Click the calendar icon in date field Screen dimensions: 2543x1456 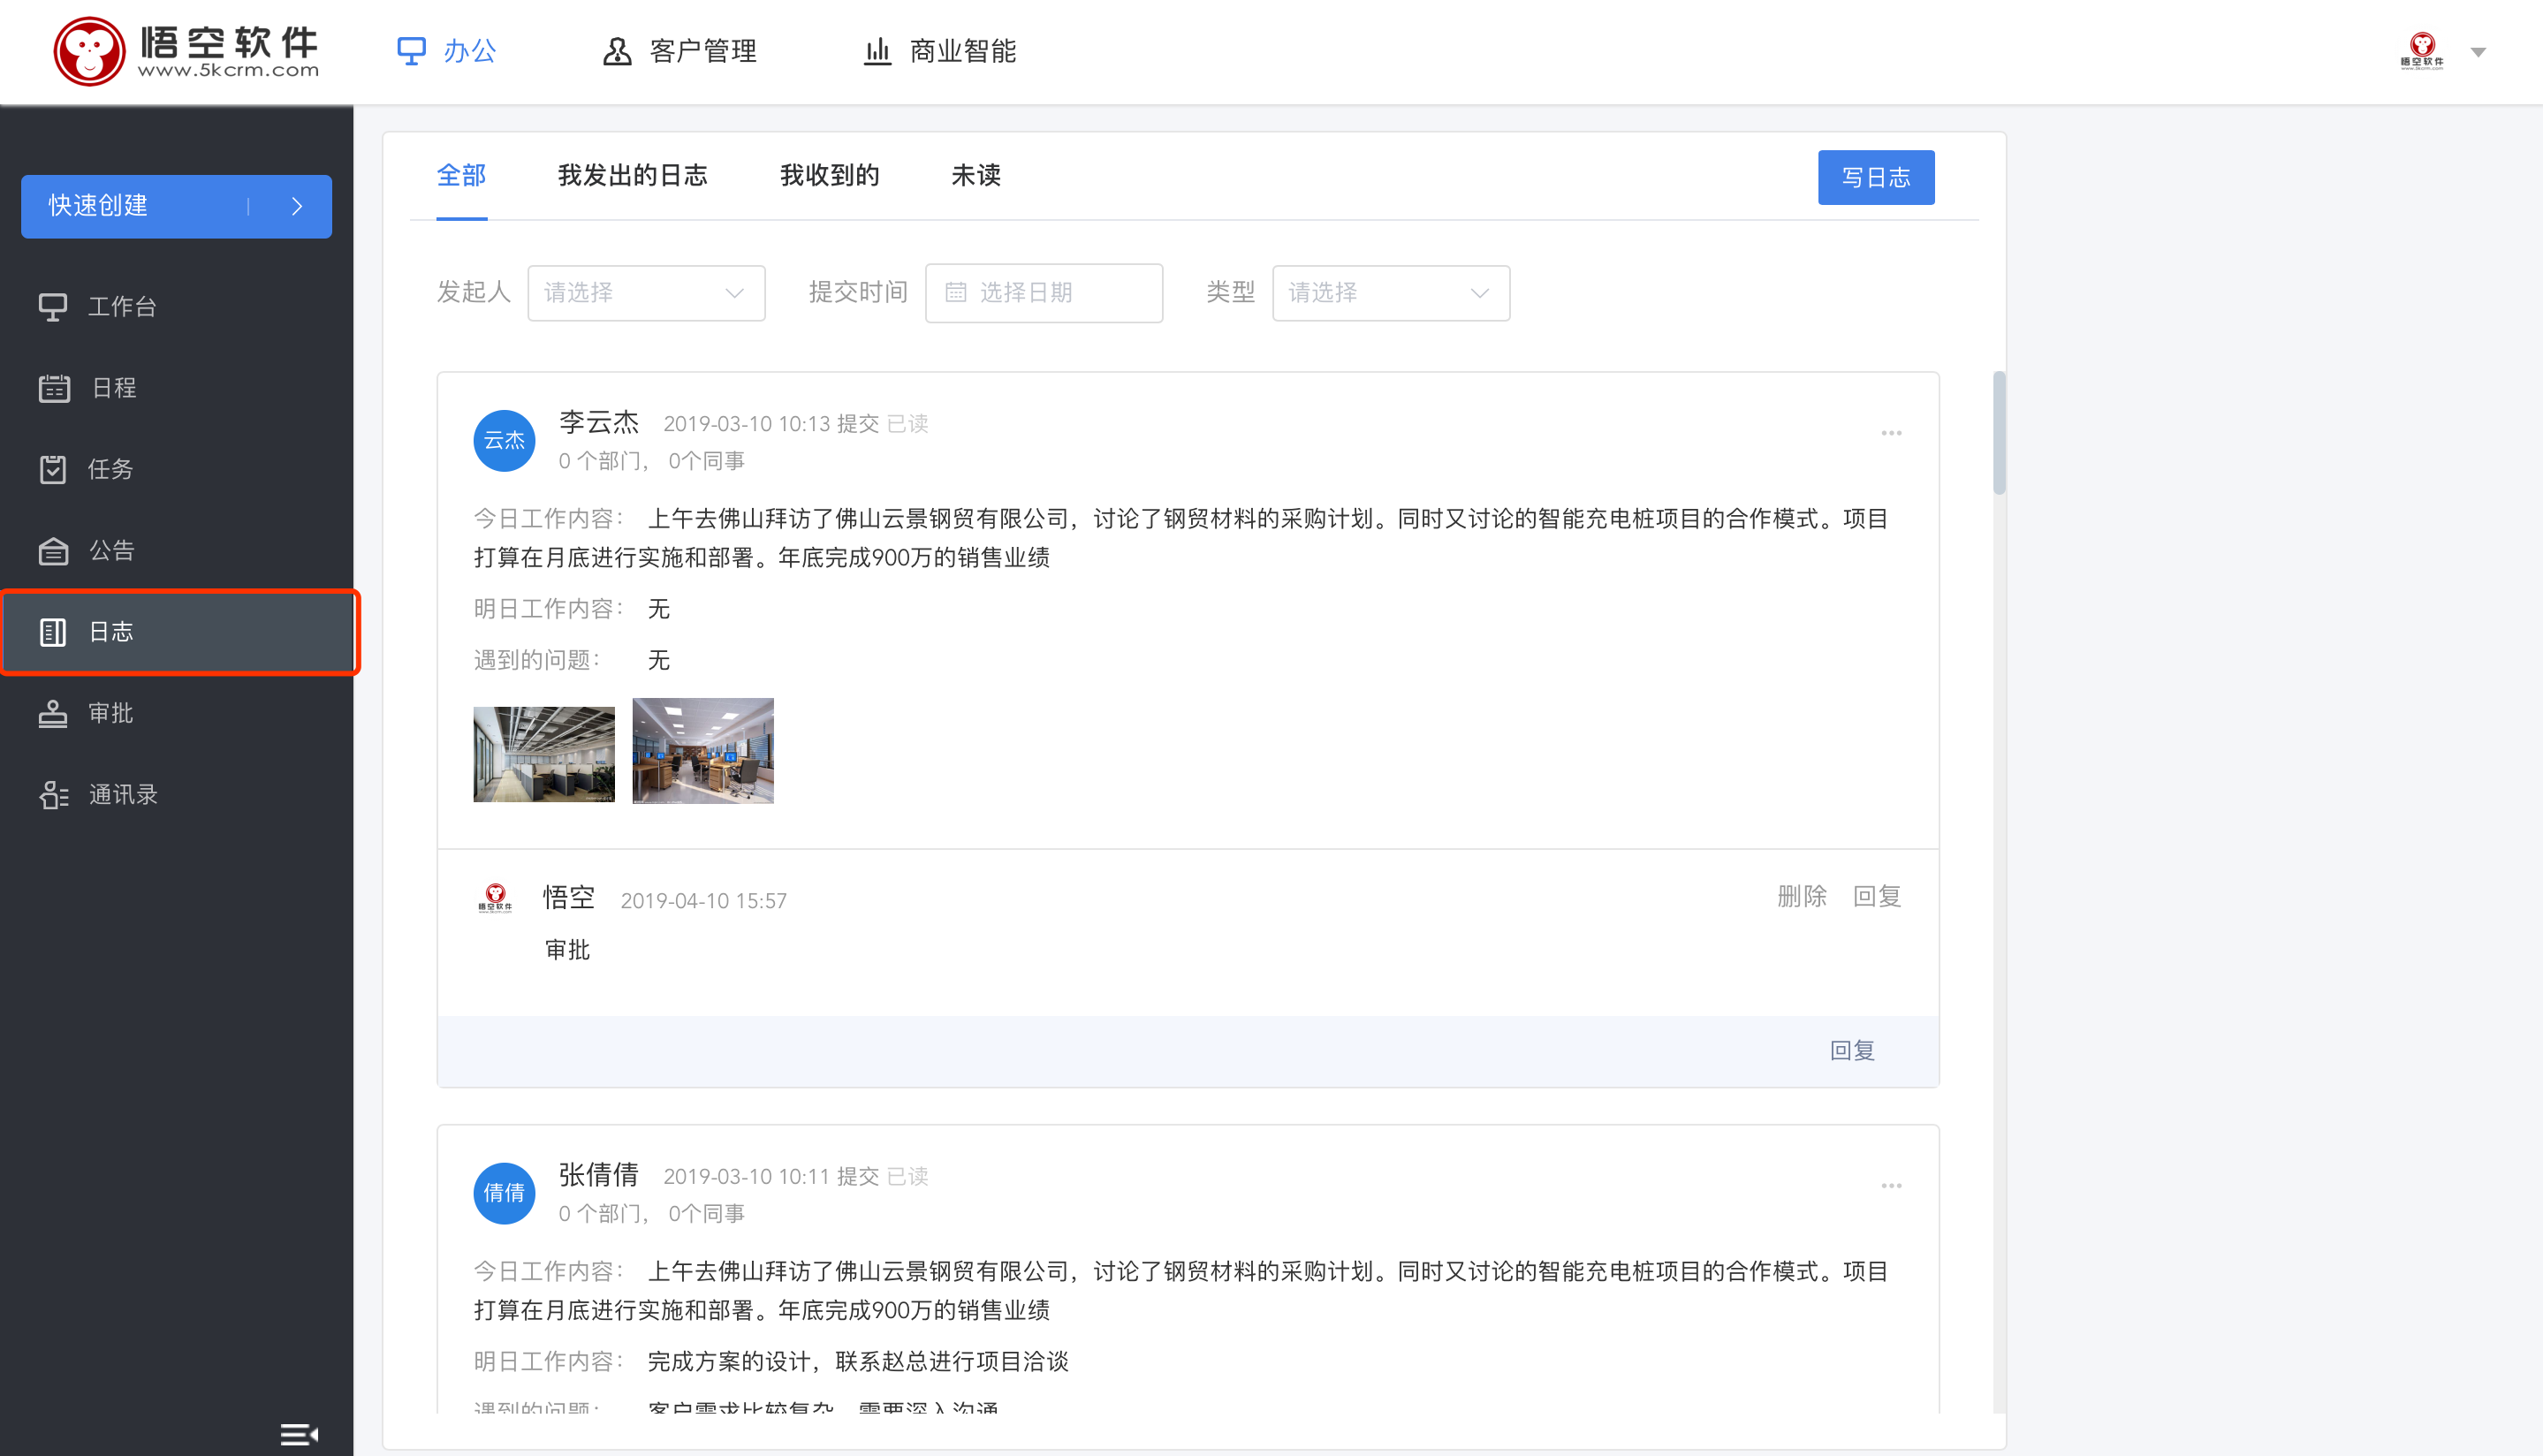955,293
